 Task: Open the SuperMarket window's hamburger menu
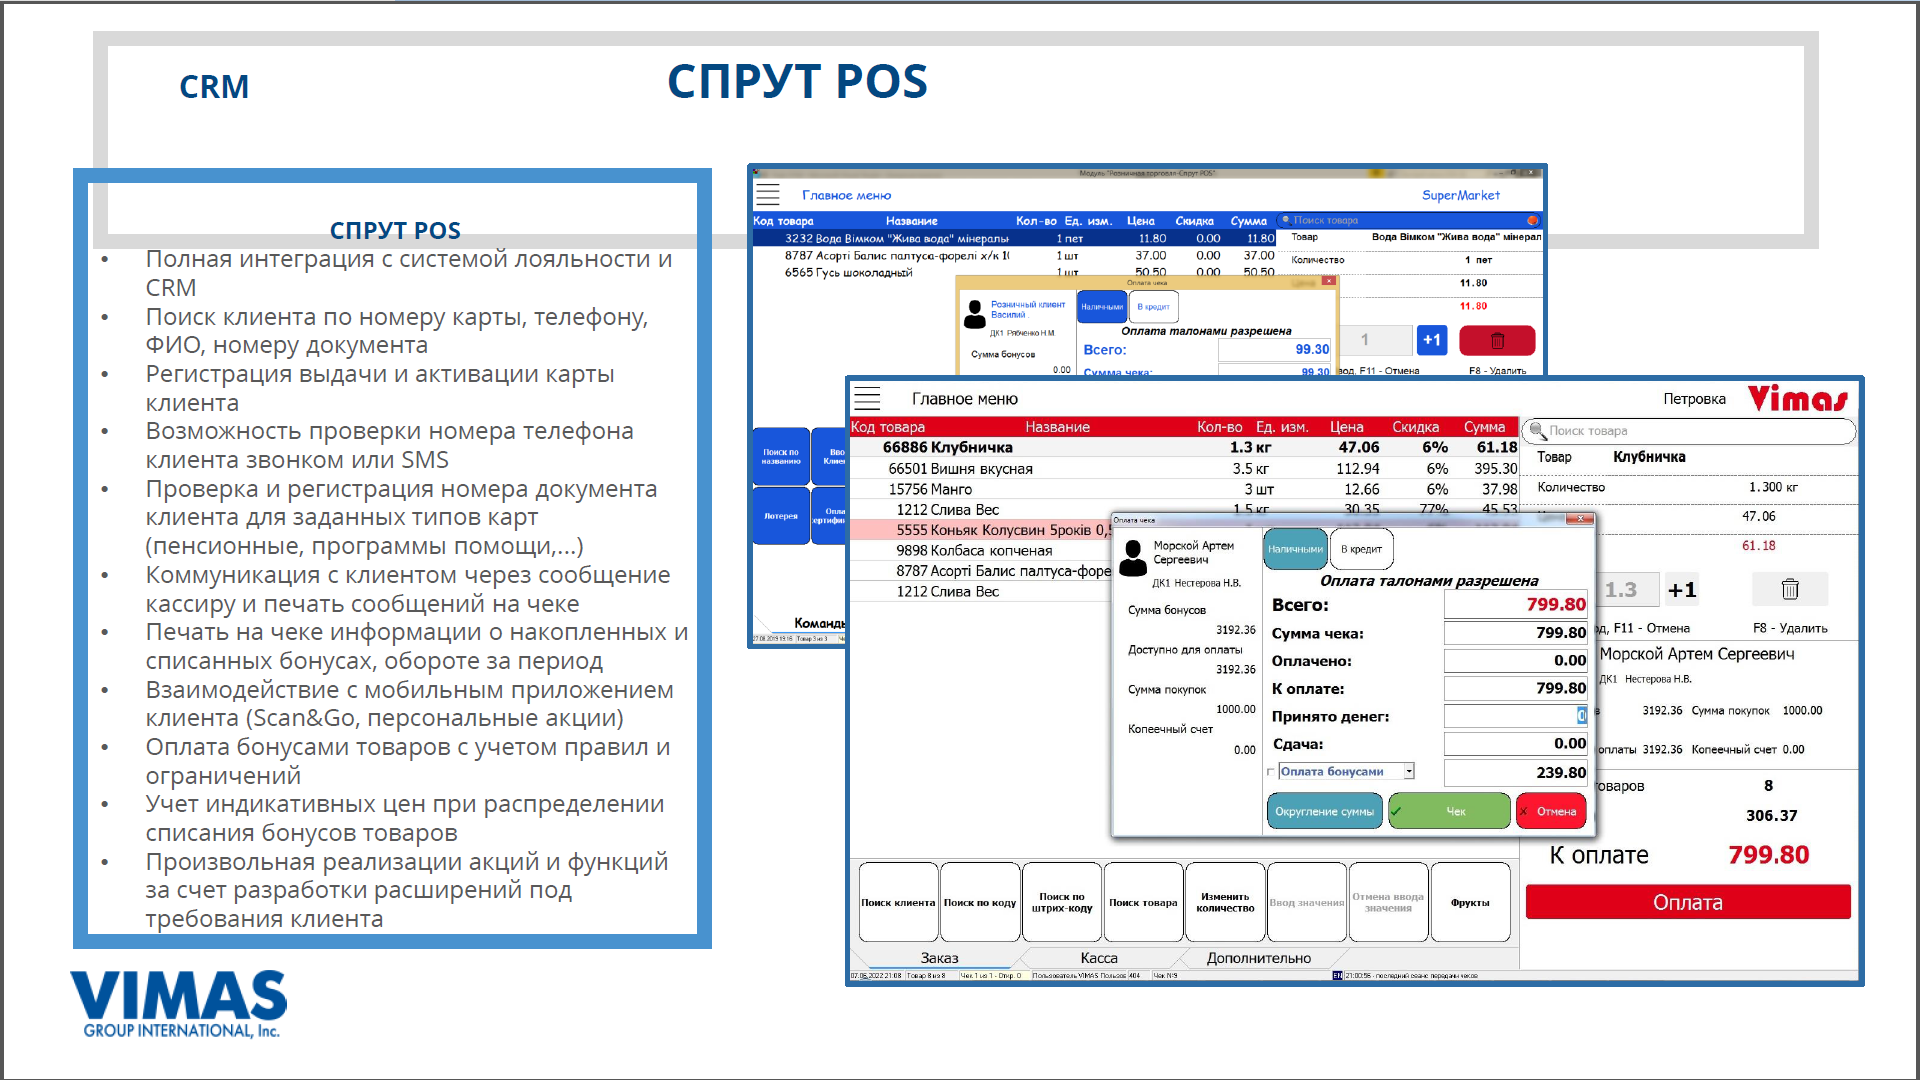[x=767, y=195]
